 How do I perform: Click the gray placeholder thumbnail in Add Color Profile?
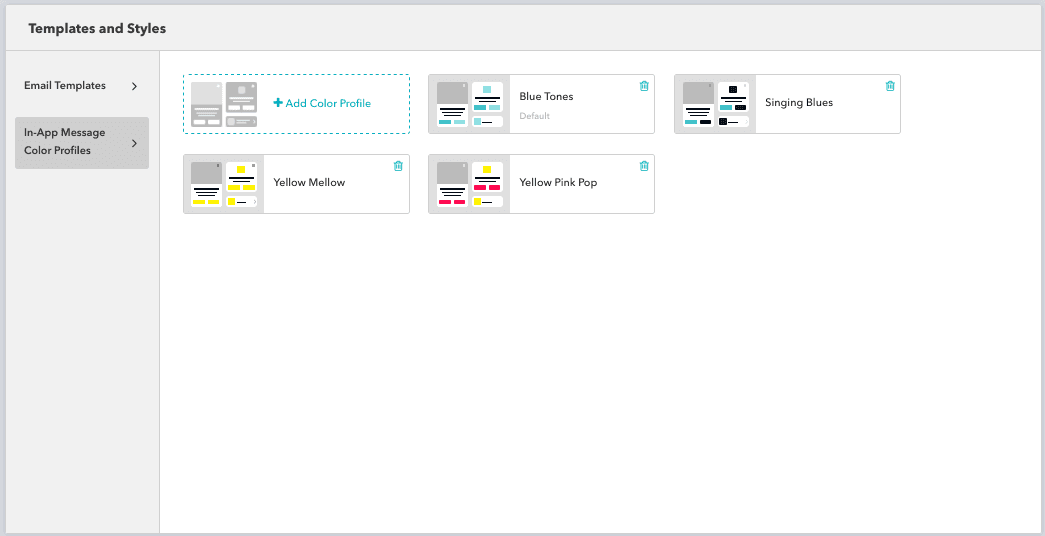pyautogui.click(x=224, y=104)
